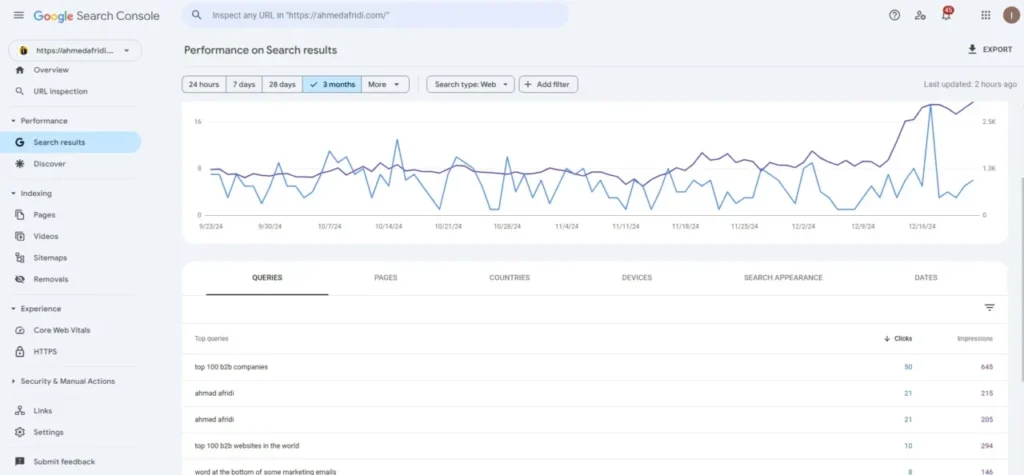Viewport: 1024px width, 475px height.
Task: Click the table filter rows icon
Action: 989,308
